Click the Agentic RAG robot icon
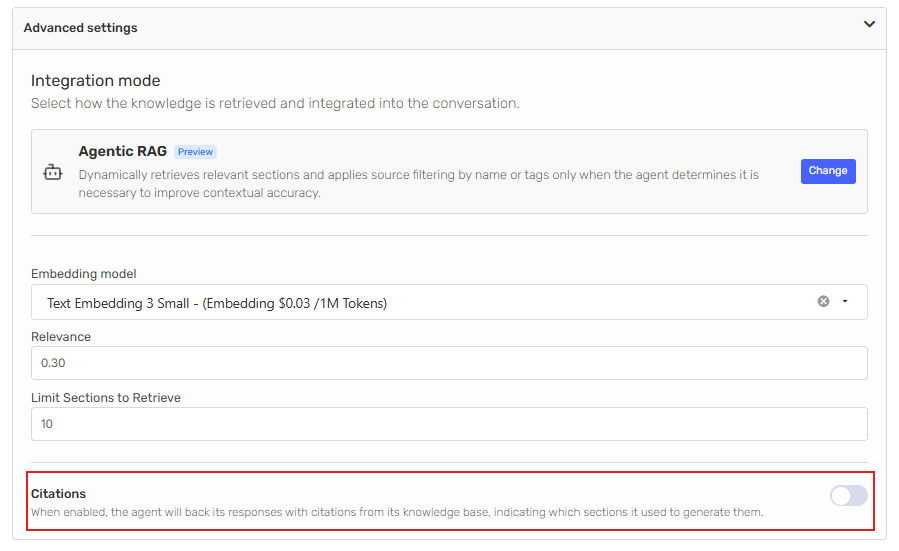The width and height of the screenshot is (899, 551). pyautogui.click(x=53, y=172)
